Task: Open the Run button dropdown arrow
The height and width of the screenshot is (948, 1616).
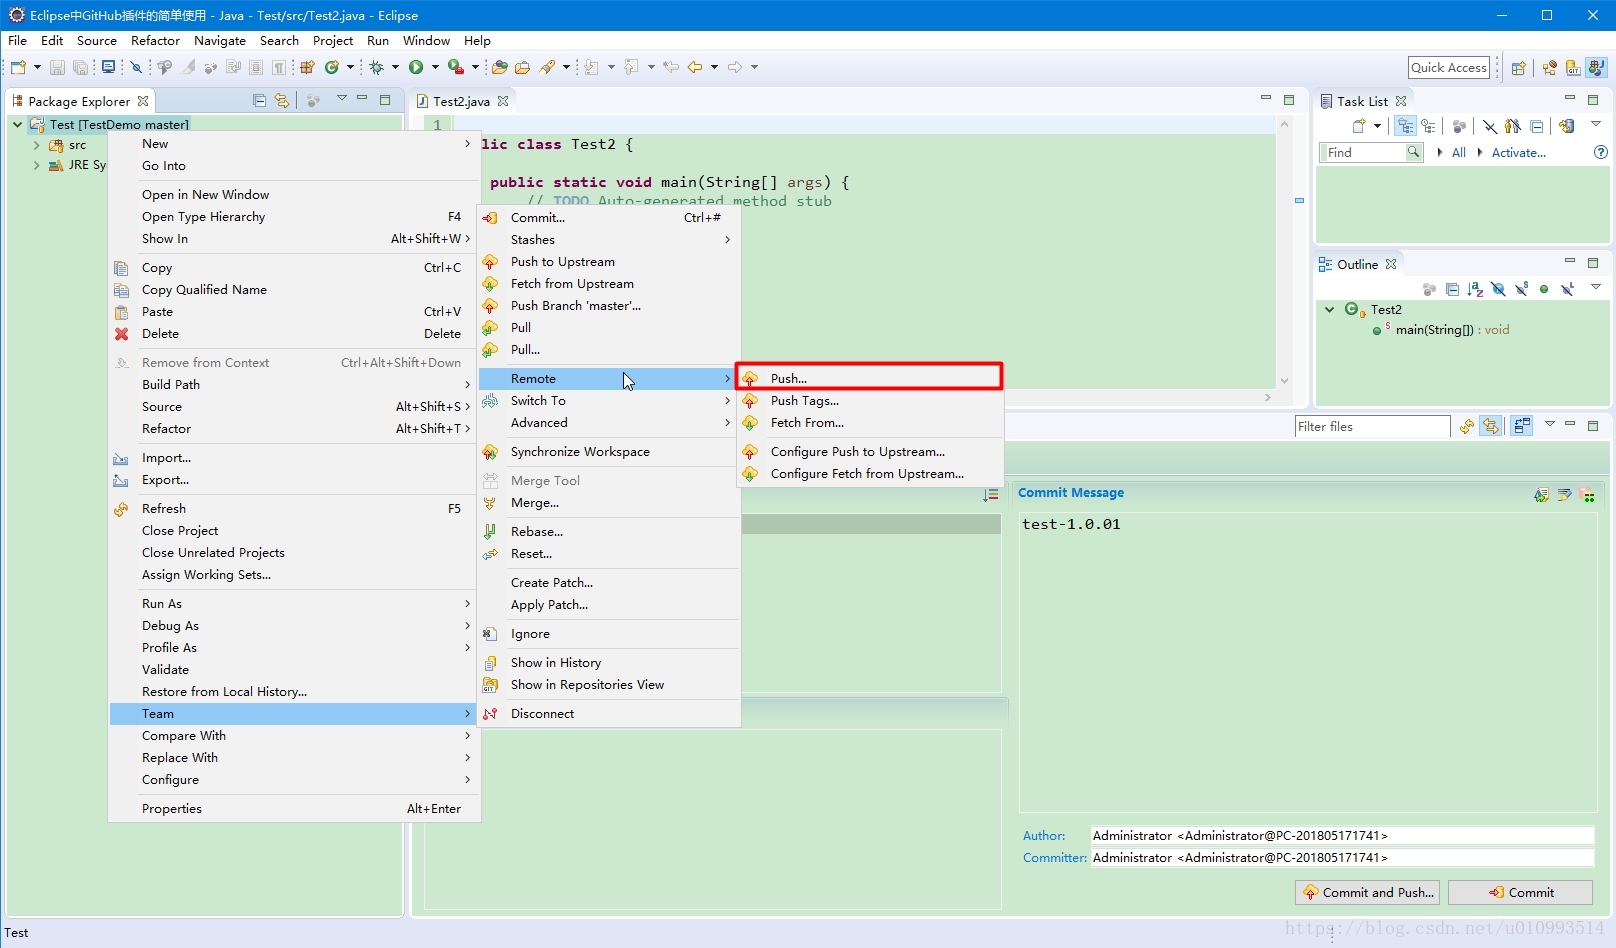Action: coord(435,67)
